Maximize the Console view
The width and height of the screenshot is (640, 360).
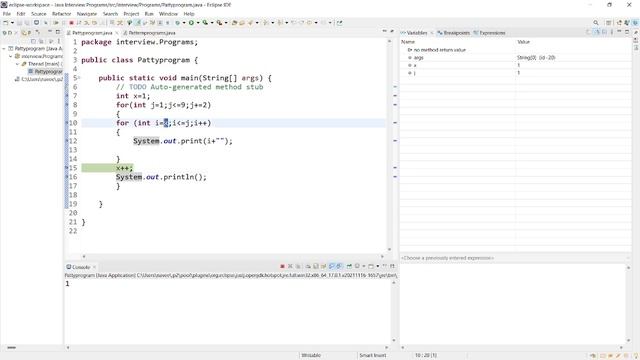point(392,266)
